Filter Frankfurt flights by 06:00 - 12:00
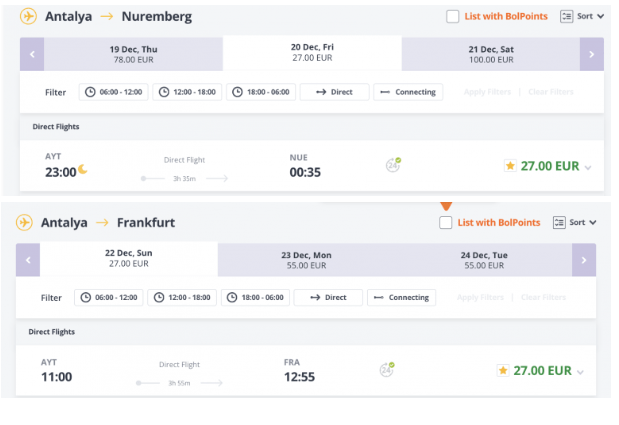This screenshot has width=619, height=425. (109, 298)
